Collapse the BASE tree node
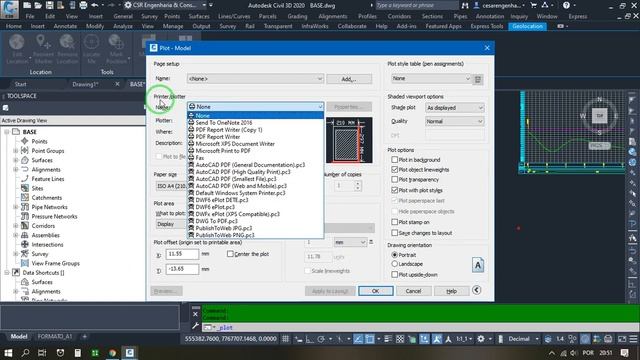The height and width of the screenshot is (360, 640). click(x=7, y=132)
